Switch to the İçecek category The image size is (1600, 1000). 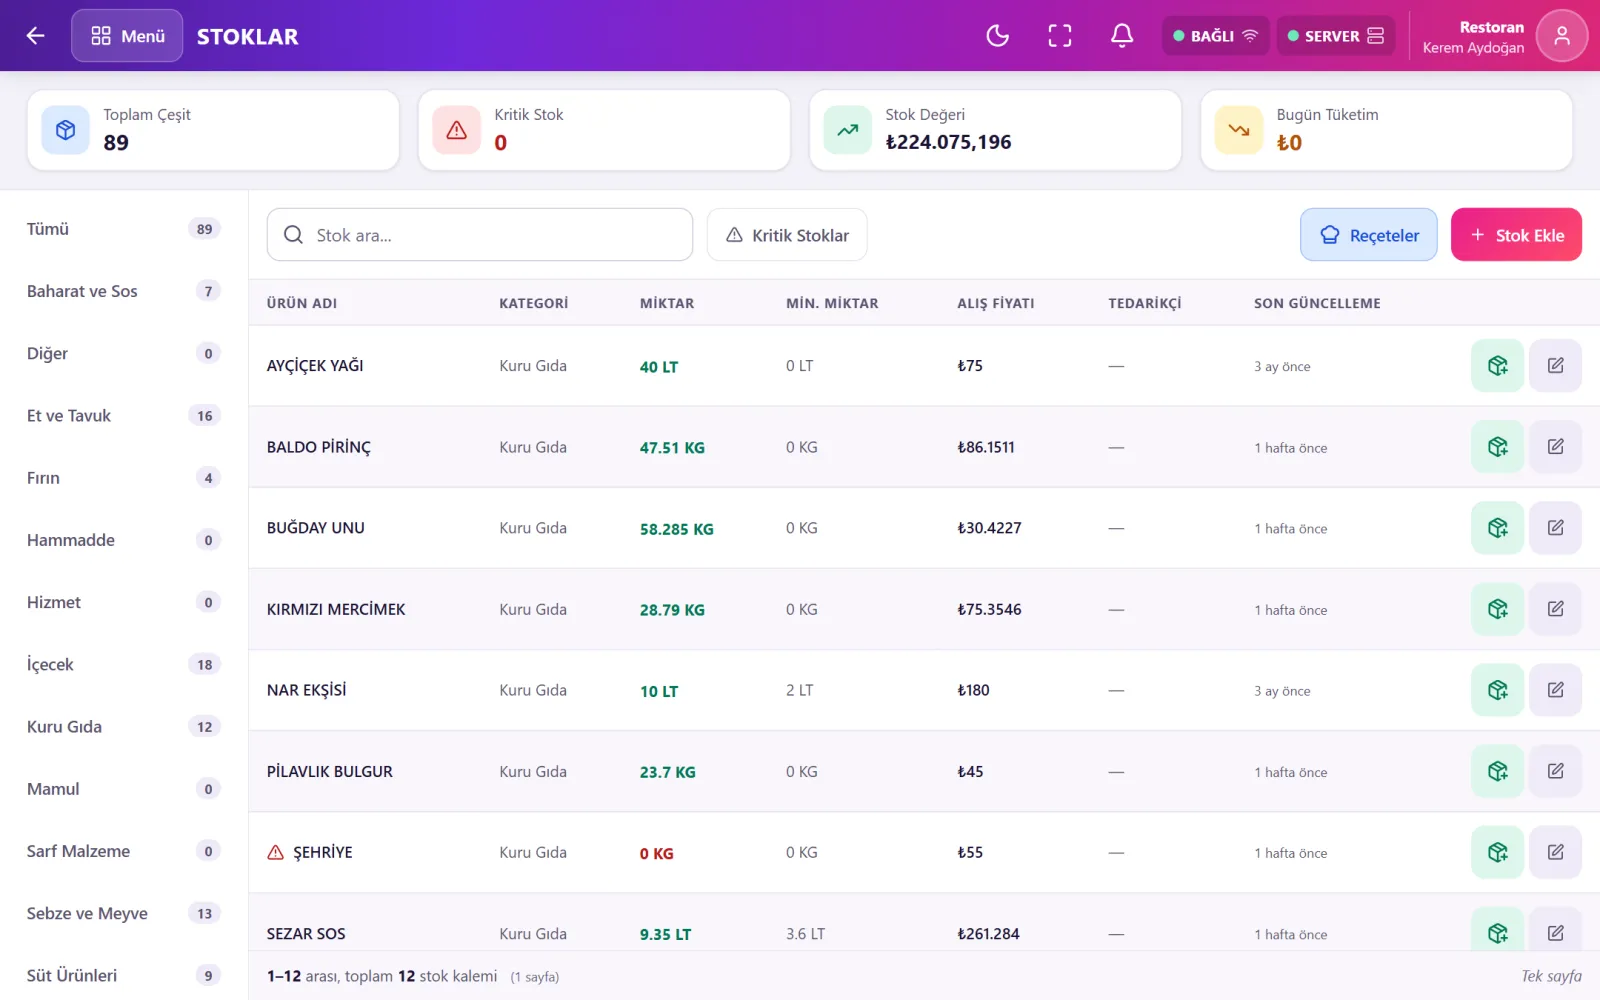(x=123, y=665)
